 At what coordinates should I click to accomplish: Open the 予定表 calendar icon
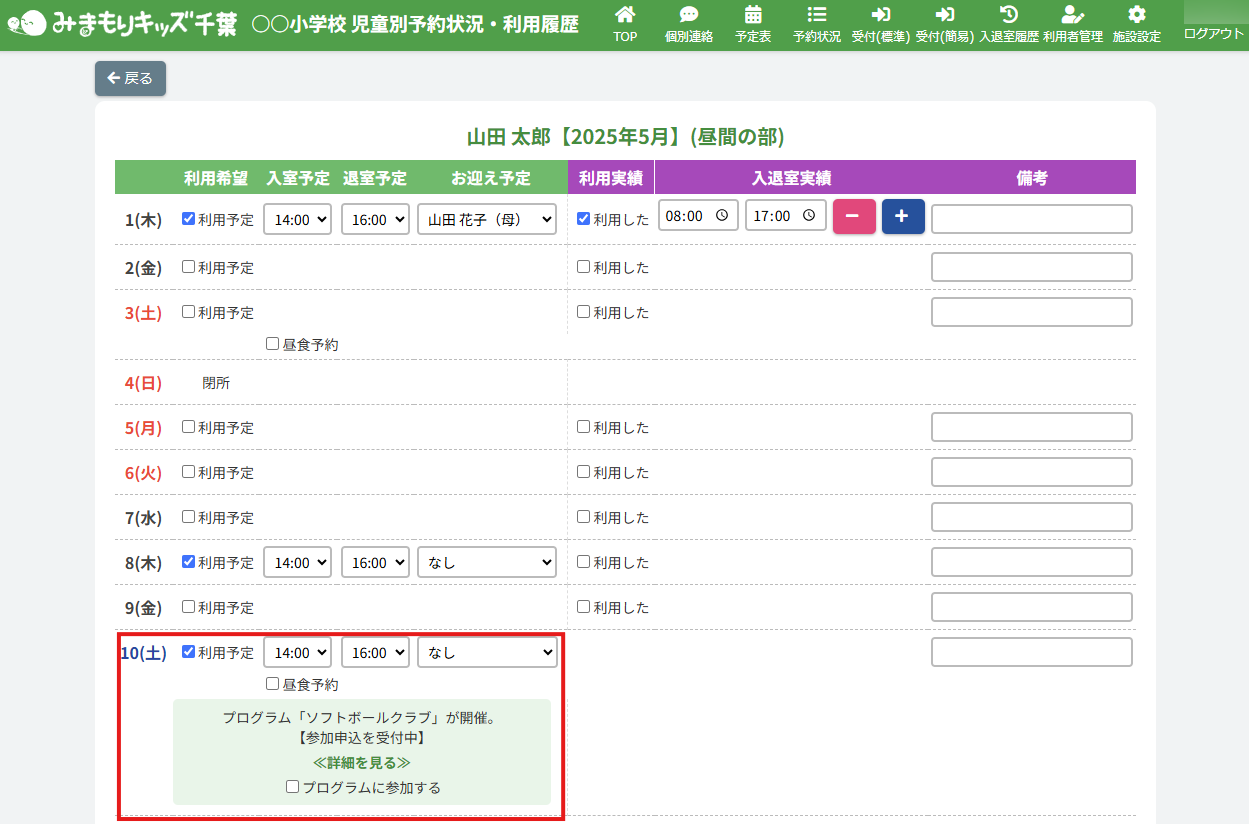point(753,15)
